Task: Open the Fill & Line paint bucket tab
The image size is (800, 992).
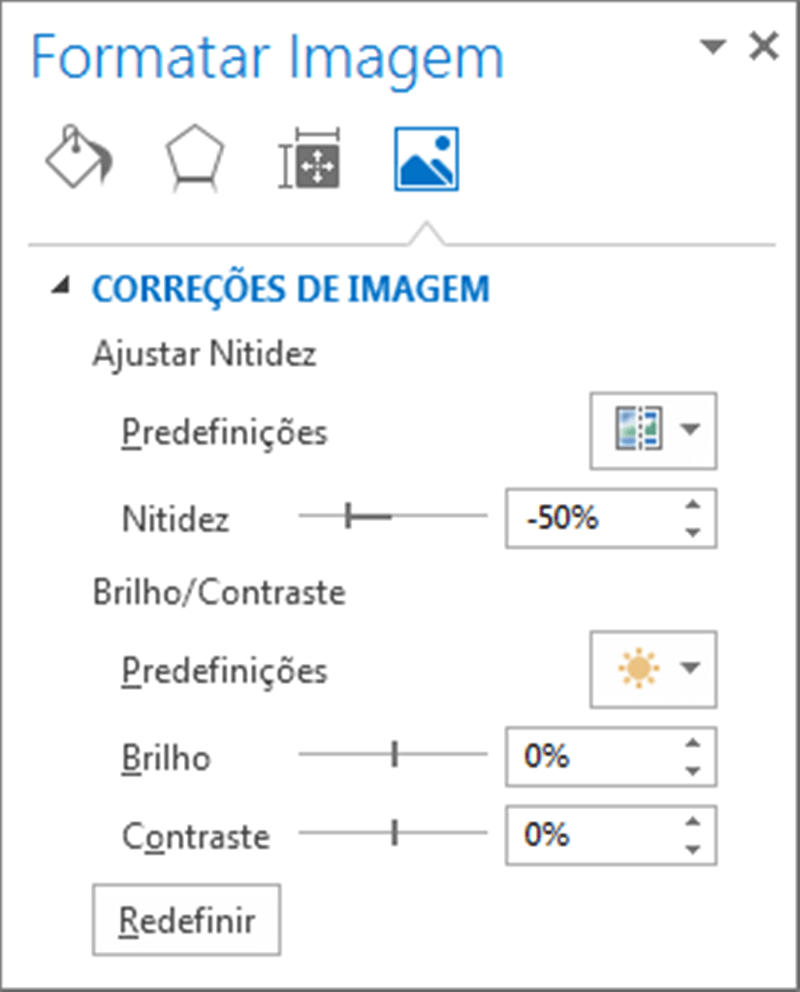Action: 79,157
